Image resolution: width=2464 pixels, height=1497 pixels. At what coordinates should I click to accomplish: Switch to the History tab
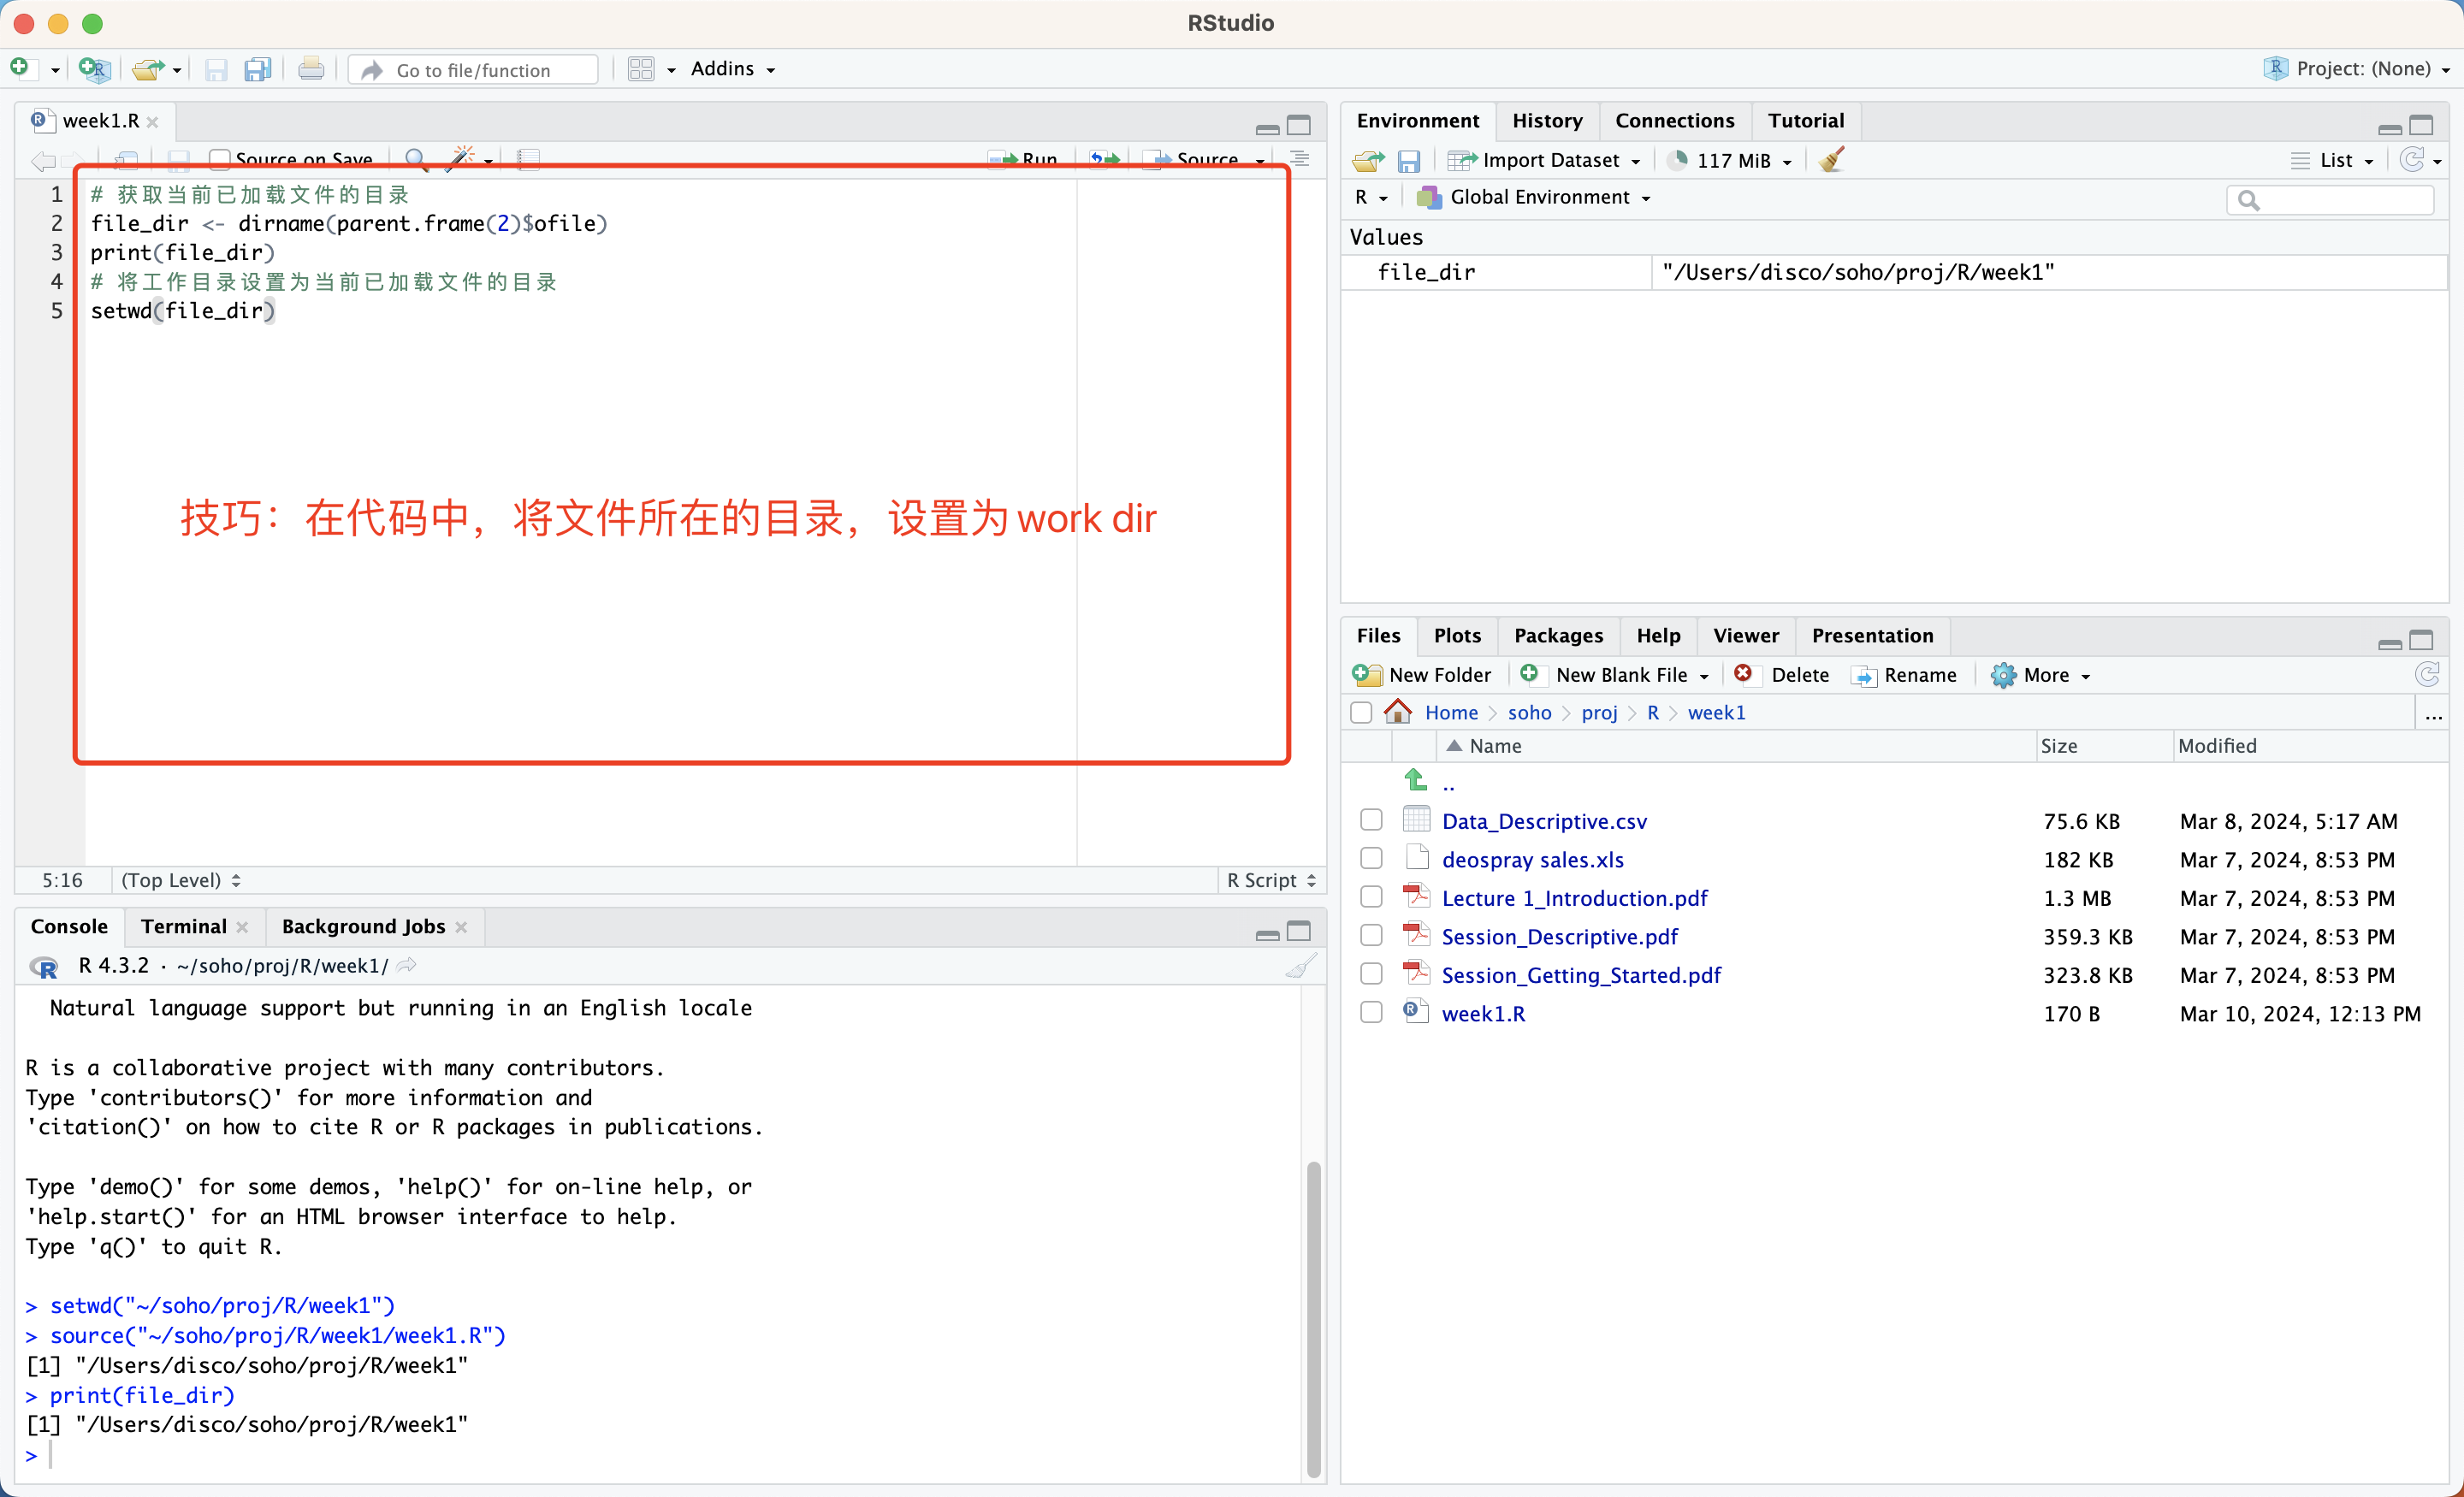point(1546,121)
